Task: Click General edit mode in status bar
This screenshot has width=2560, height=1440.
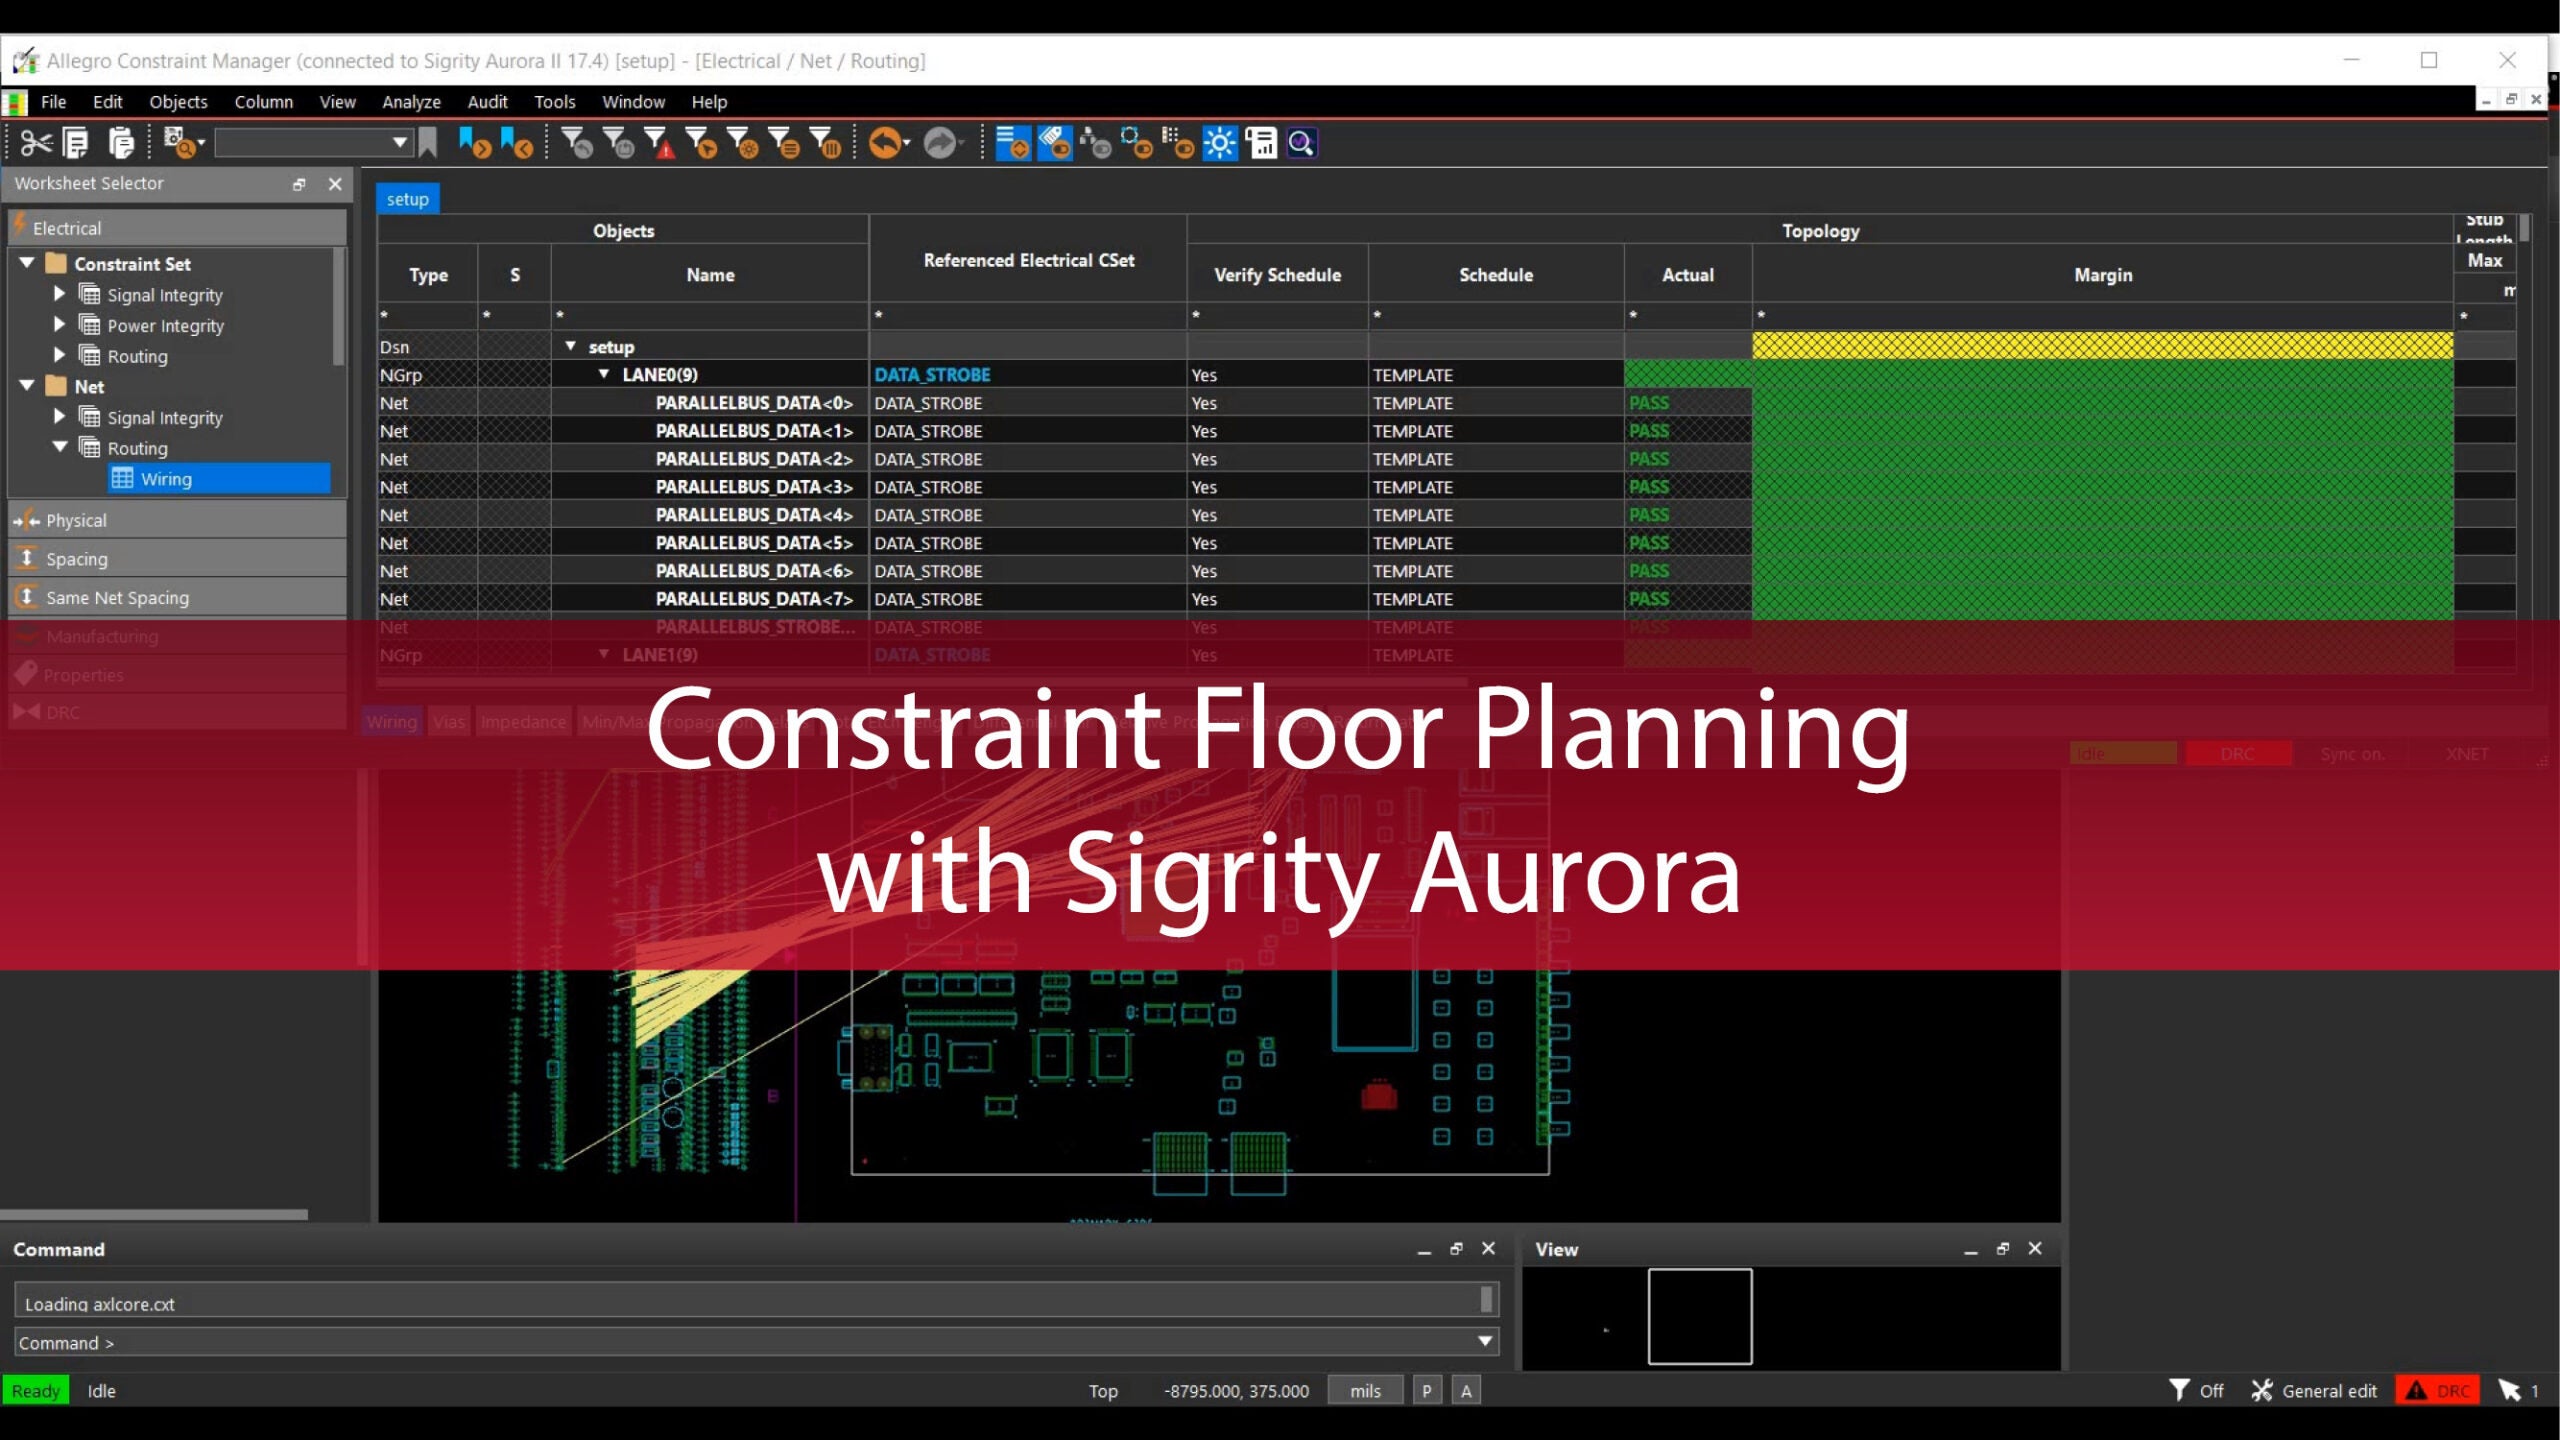Action: [2314, 1391]
